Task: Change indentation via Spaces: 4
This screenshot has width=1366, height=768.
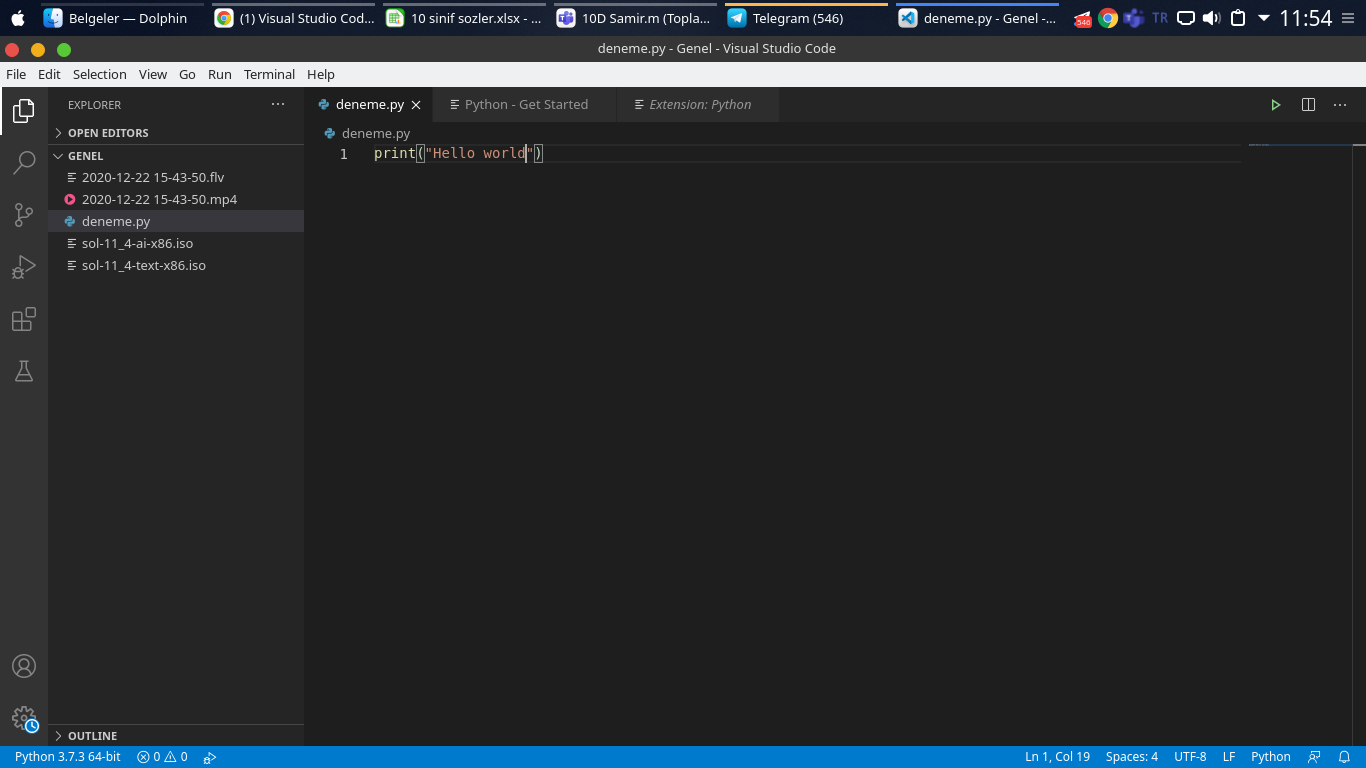Action: pos(1132,757)
